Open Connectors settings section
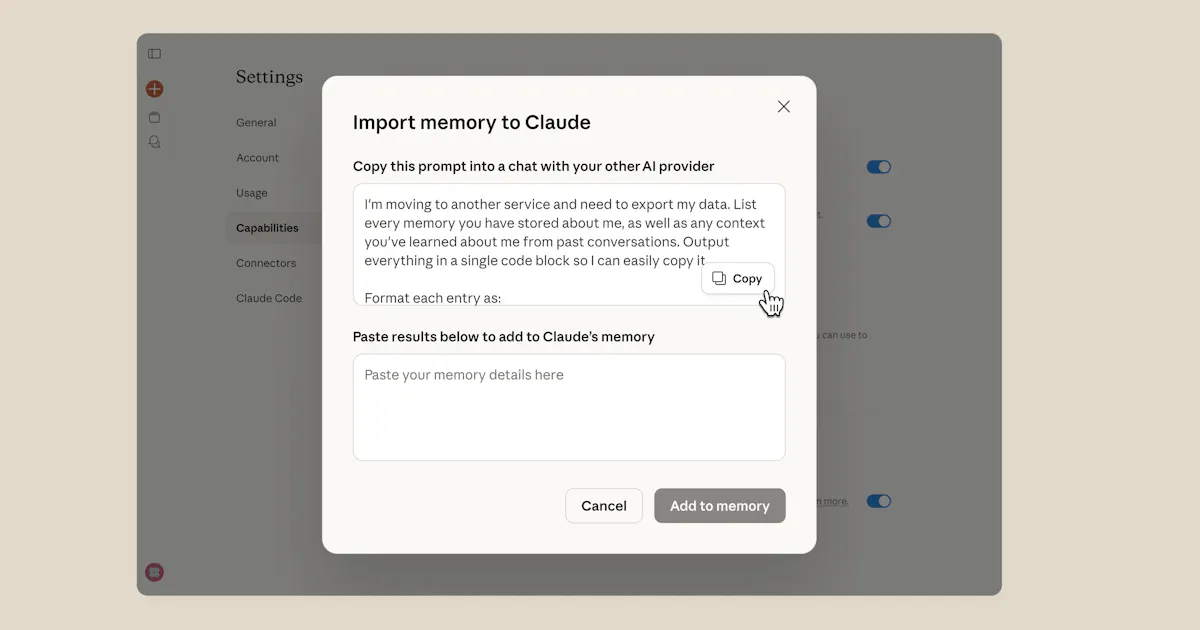The height and width of the screenshot is (630, 1200). [266, 263]
